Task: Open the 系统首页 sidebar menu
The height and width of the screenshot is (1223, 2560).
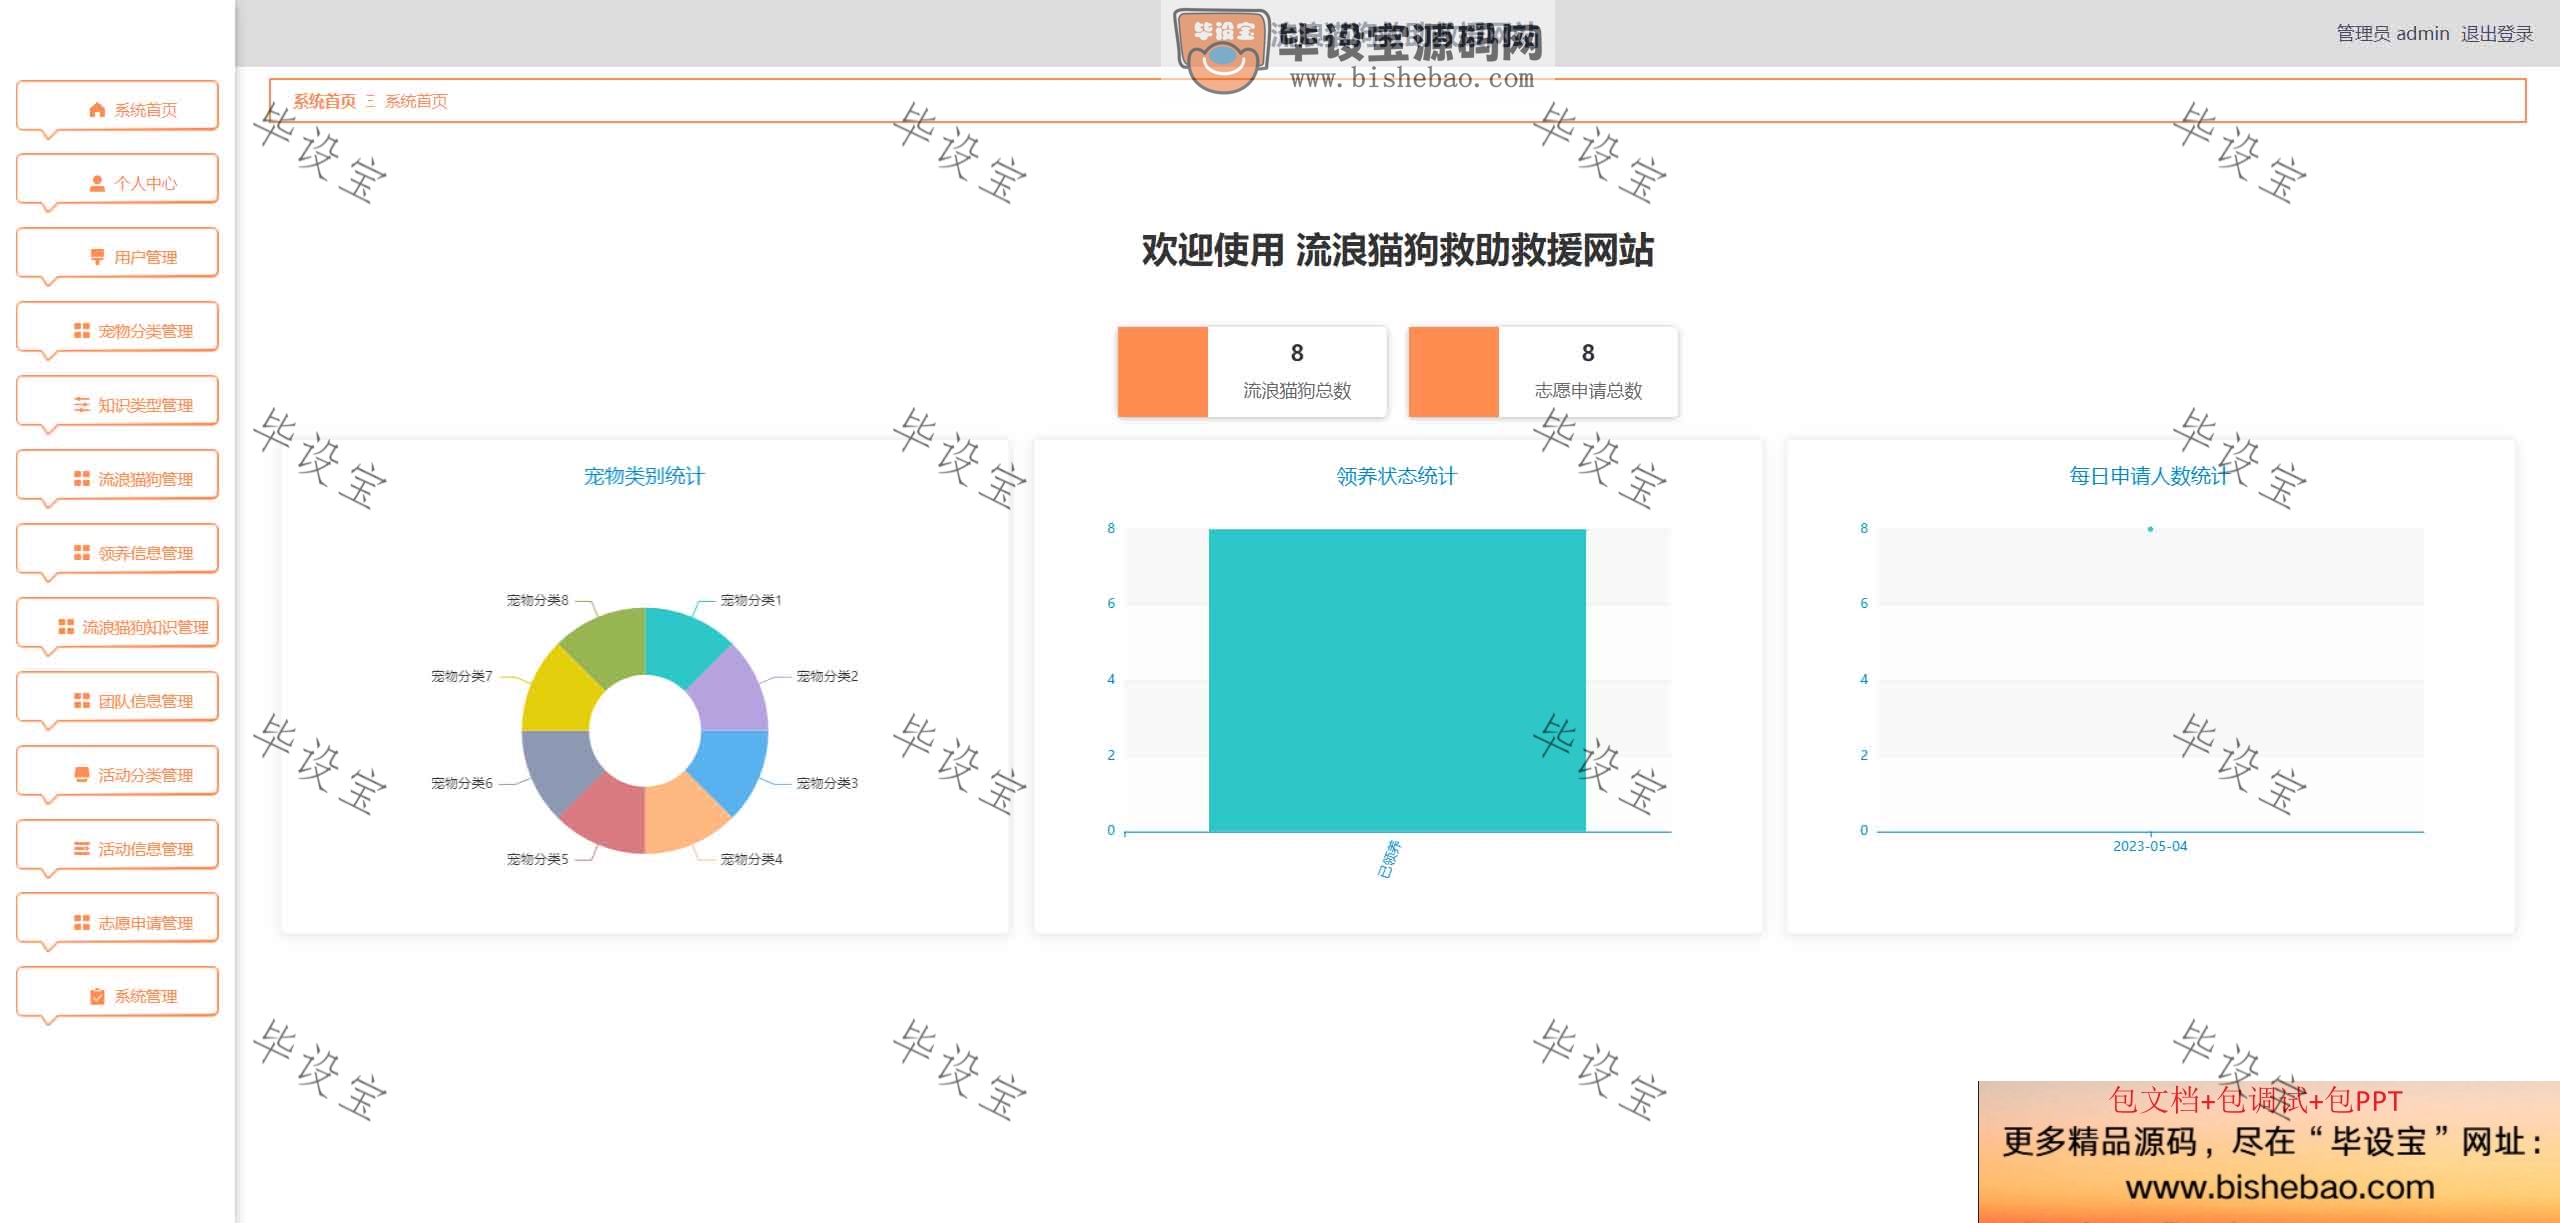Action: pos(117,106)
